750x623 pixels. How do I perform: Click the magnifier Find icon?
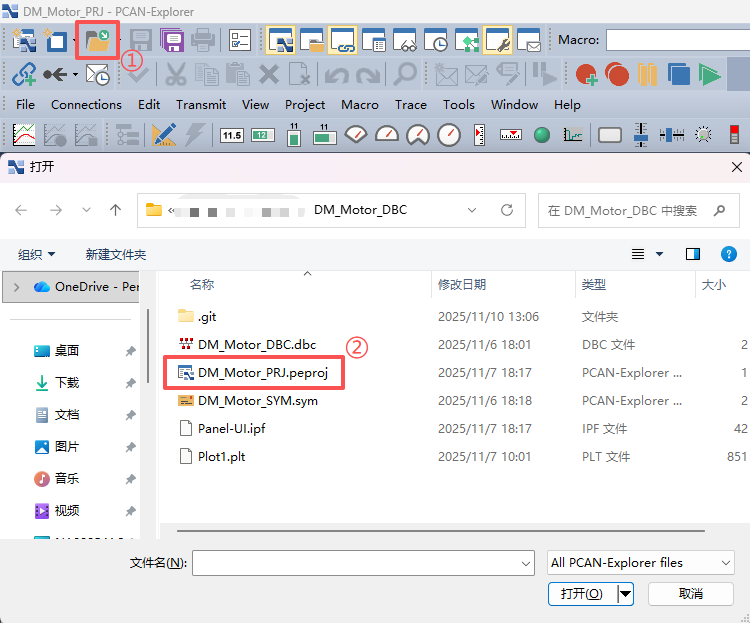click(x=404, y=74)
